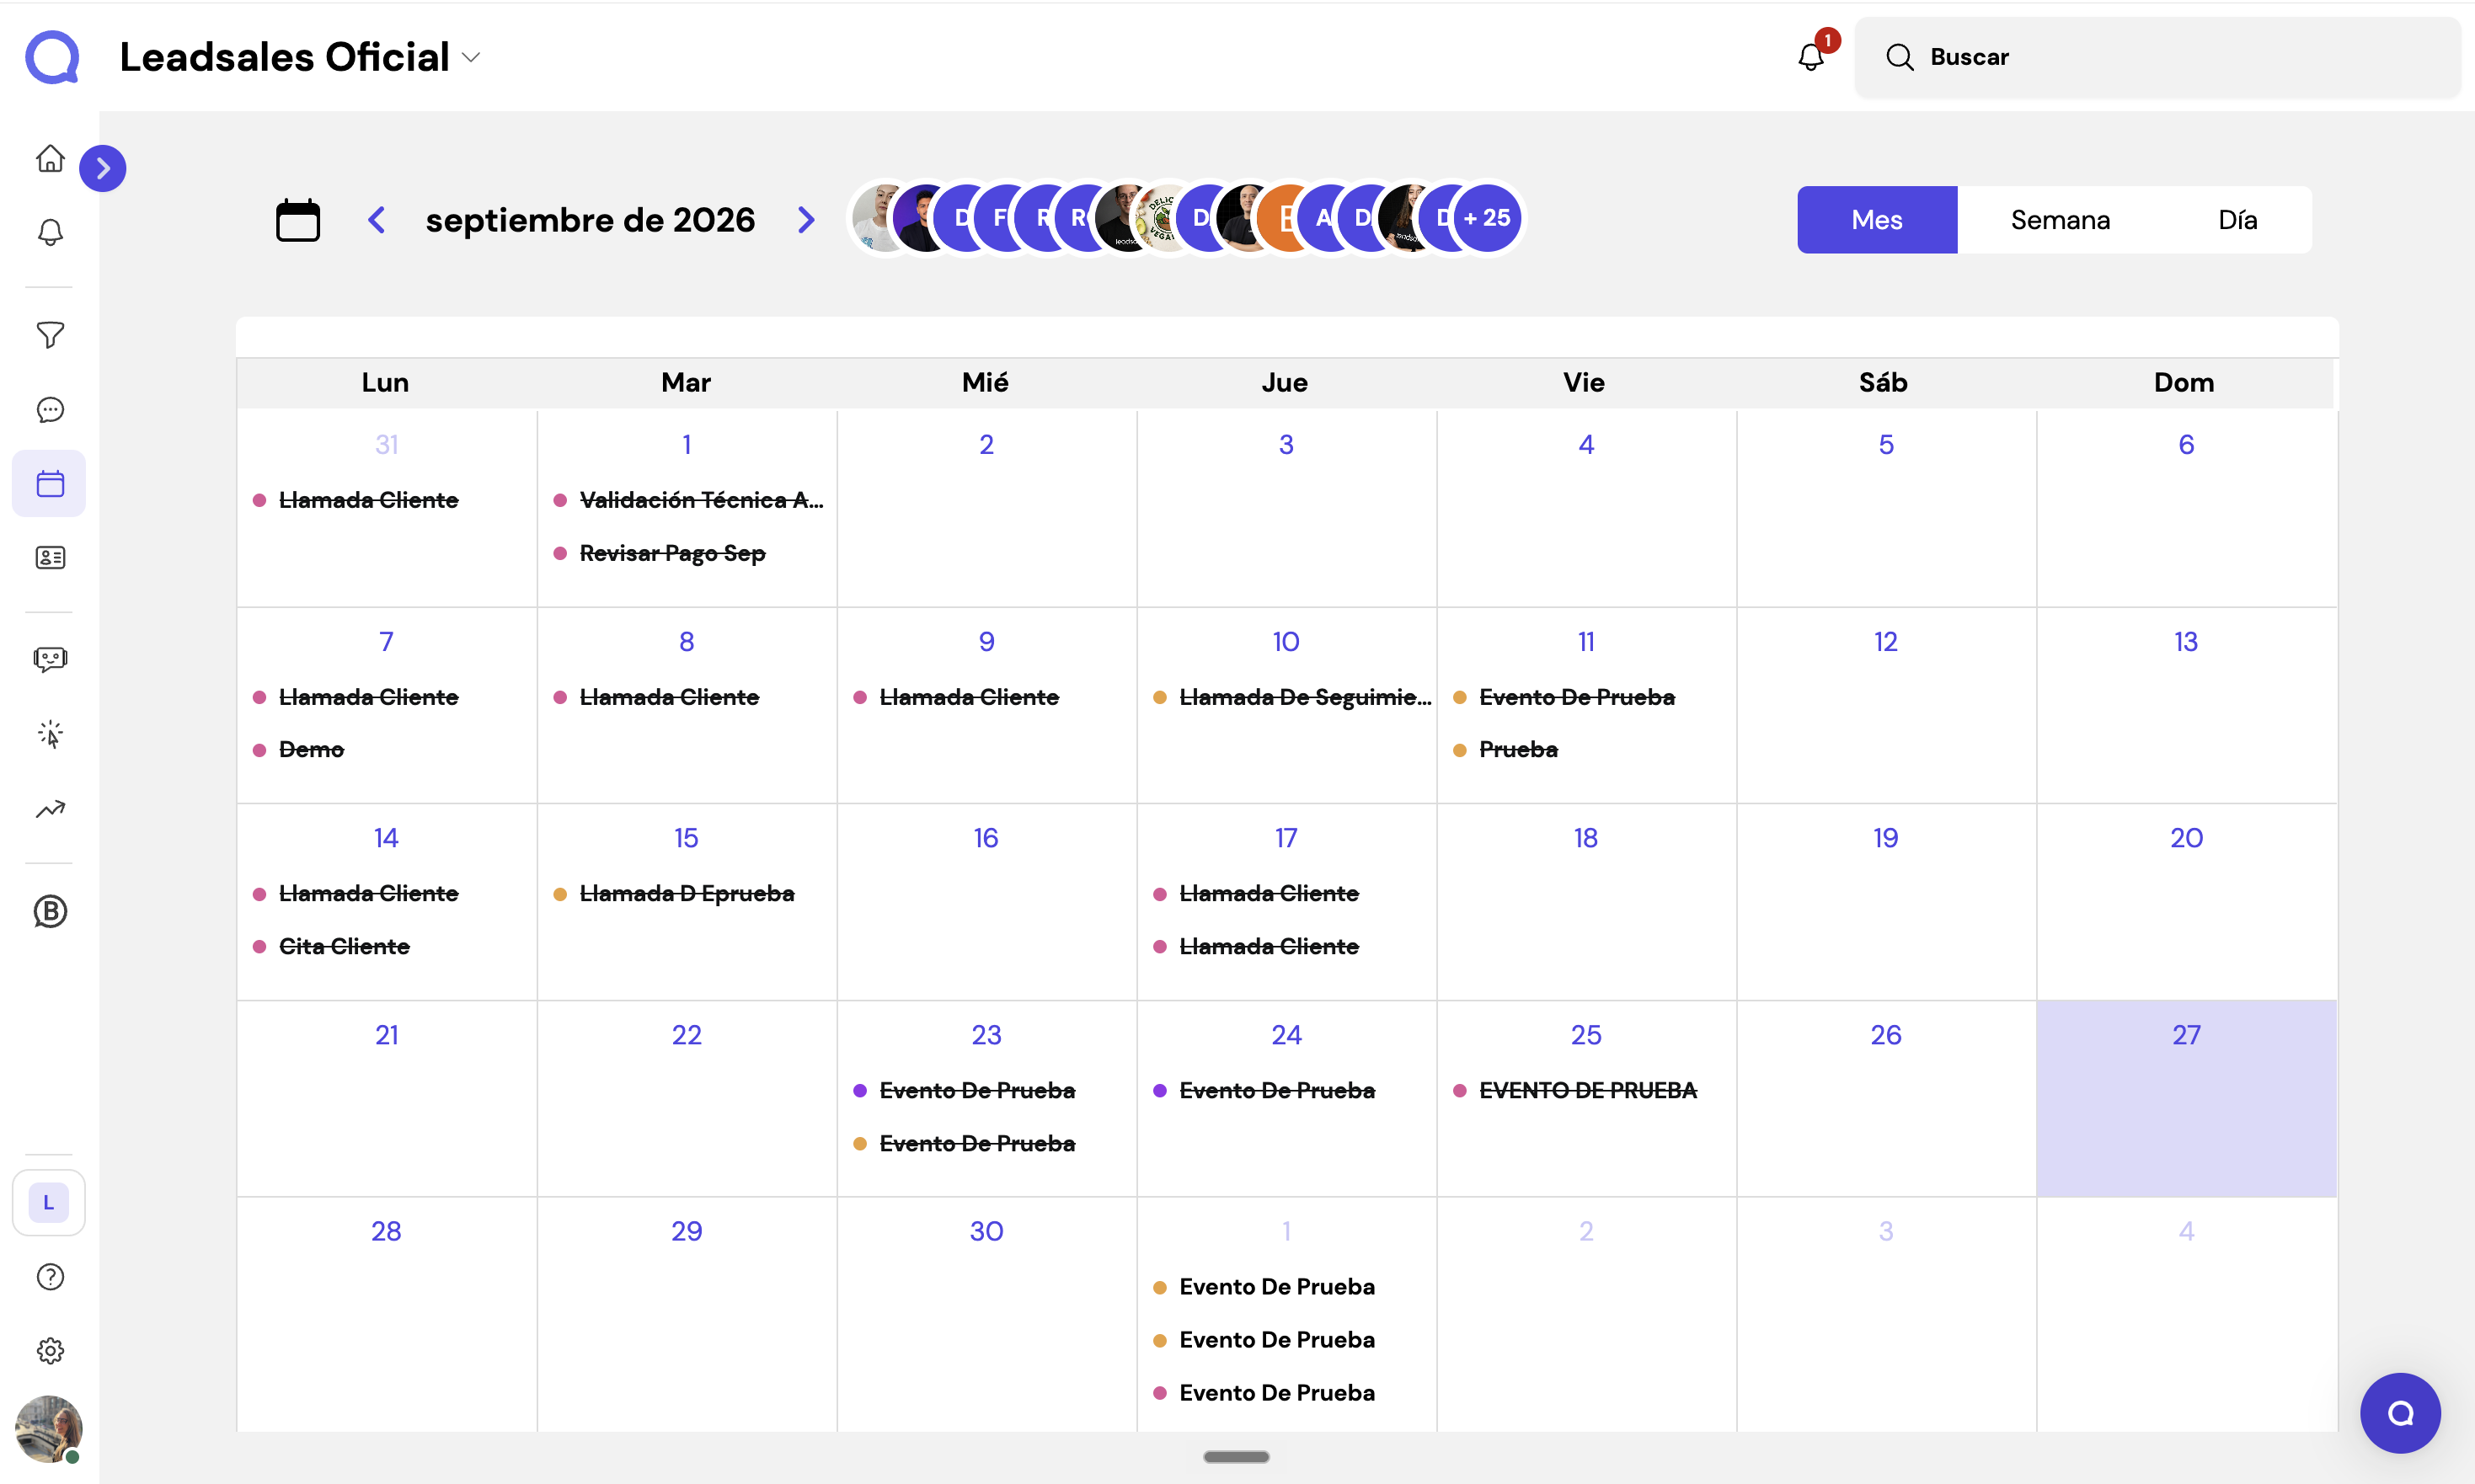Open the help question mark icon
This screenshot has height=1484, width=2475.
(x=50, y=1277)
